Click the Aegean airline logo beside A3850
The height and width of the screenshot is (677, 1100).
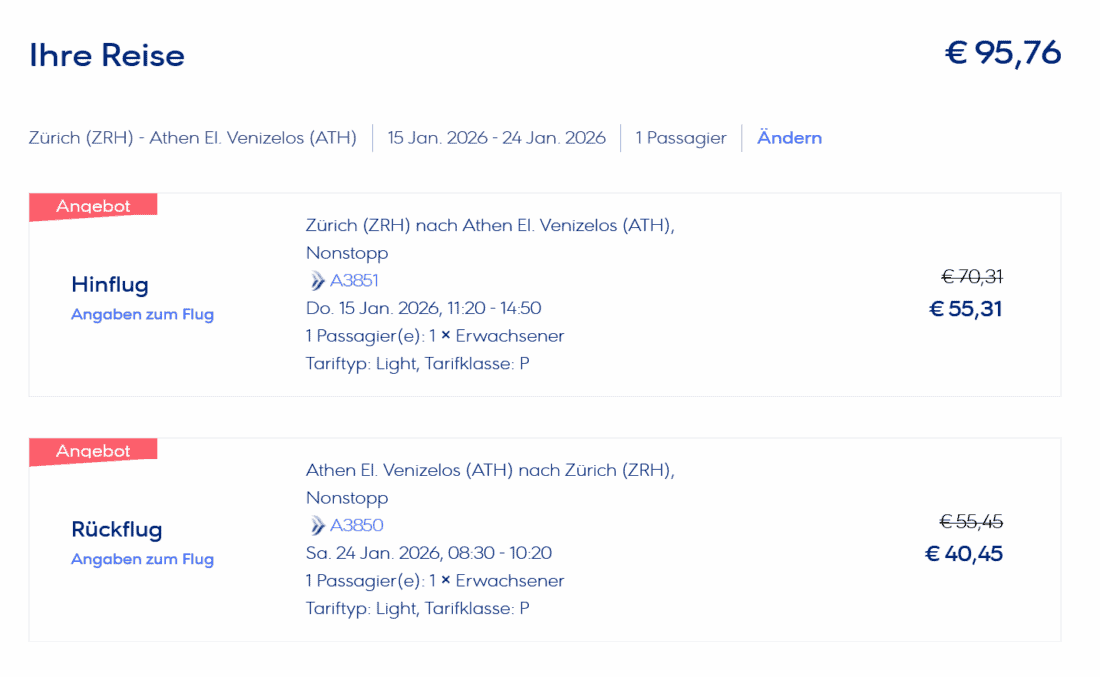[318, 526]
